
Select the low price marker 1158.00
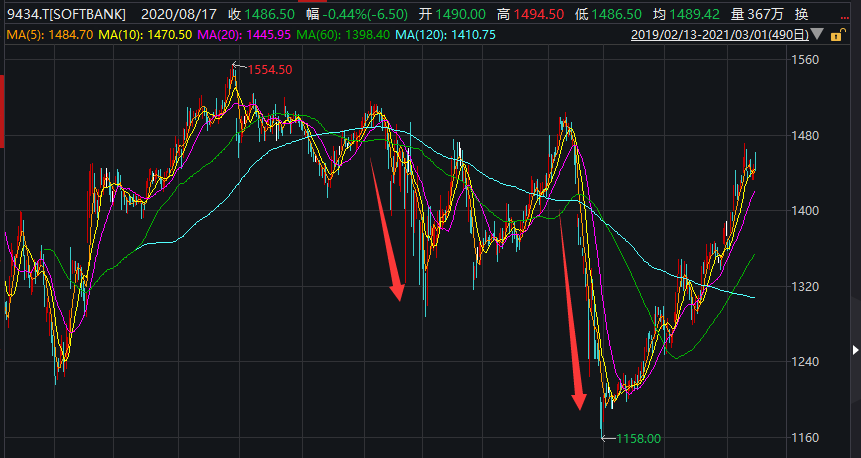638,438
